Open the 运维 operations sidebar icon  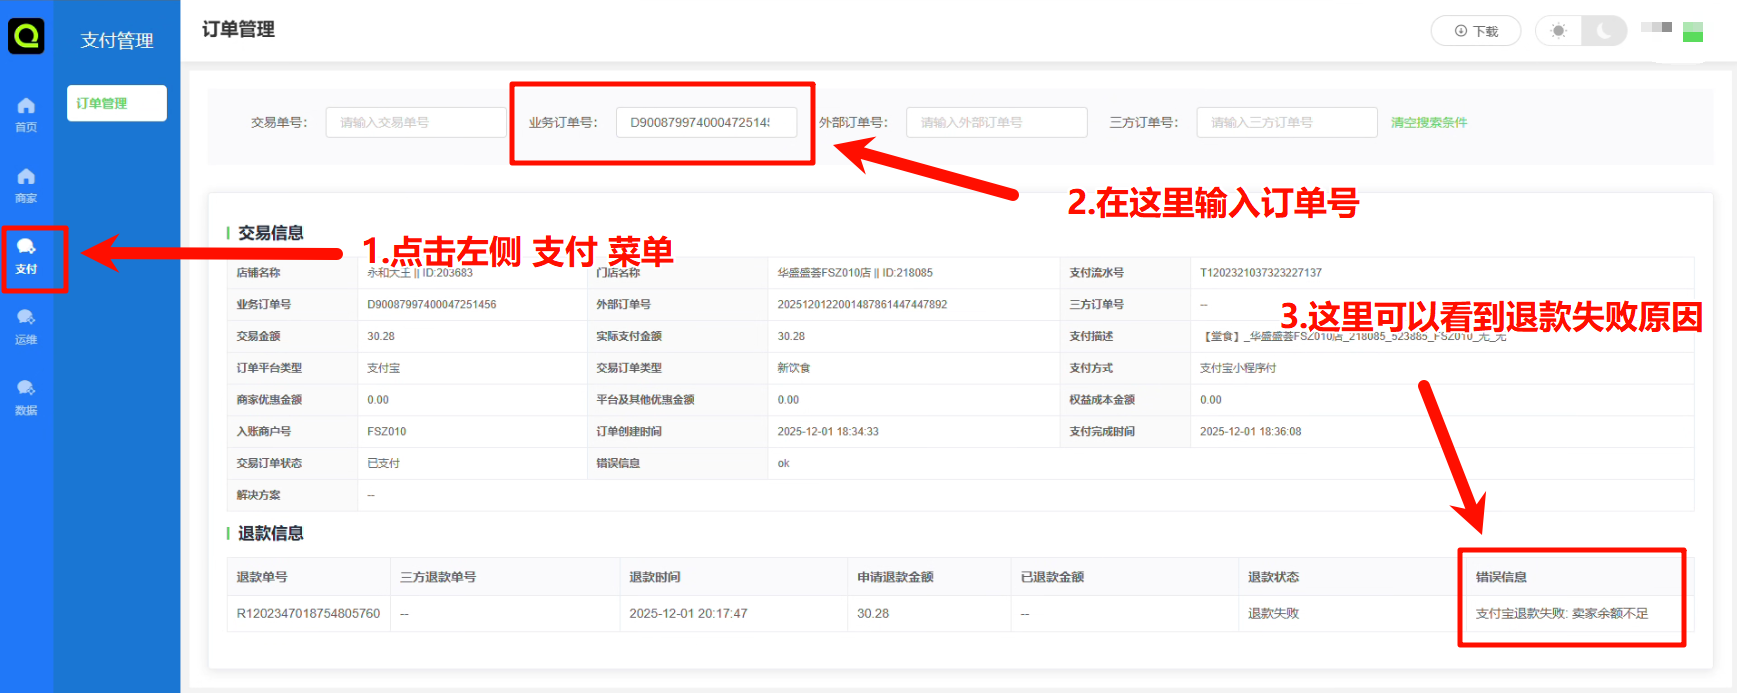[x=26, y=326]
